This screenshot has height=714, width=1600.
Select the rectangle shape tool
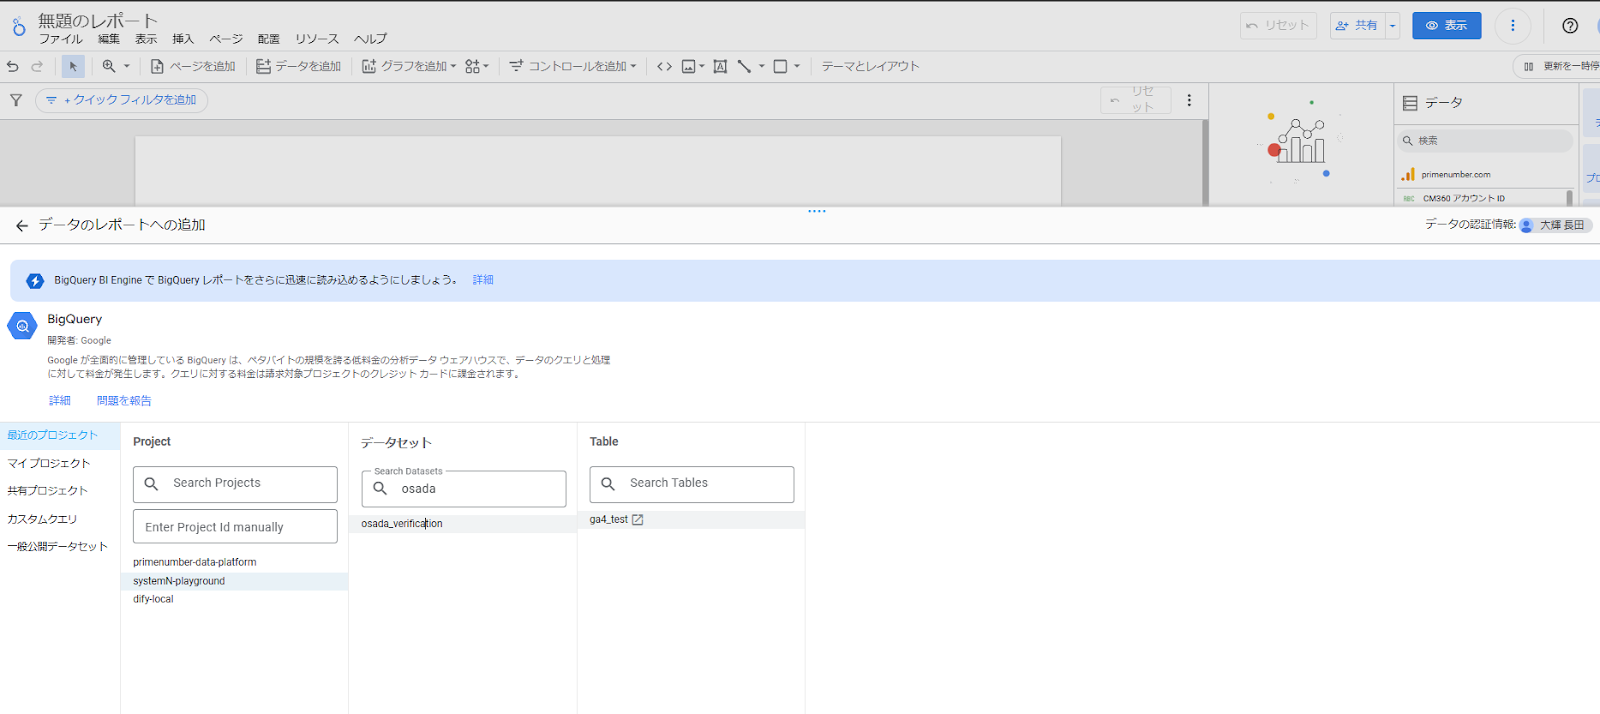[780, 66]
